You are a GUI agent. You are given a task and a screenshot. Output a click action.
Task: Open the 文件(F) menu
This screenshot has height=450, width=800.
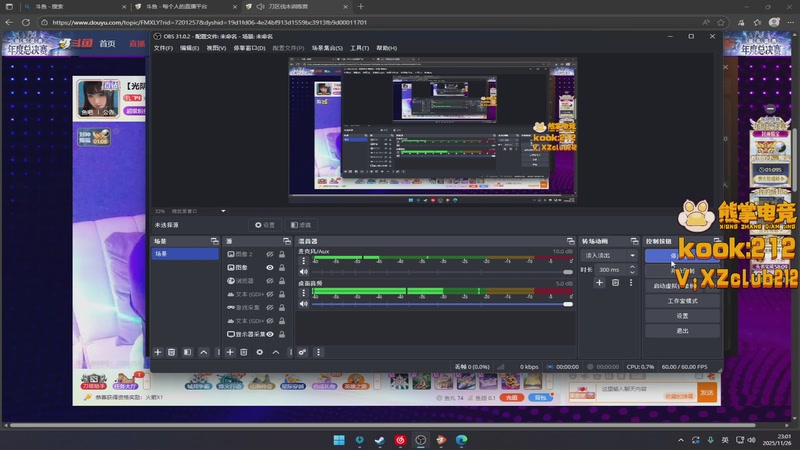[x=162, y=47]
